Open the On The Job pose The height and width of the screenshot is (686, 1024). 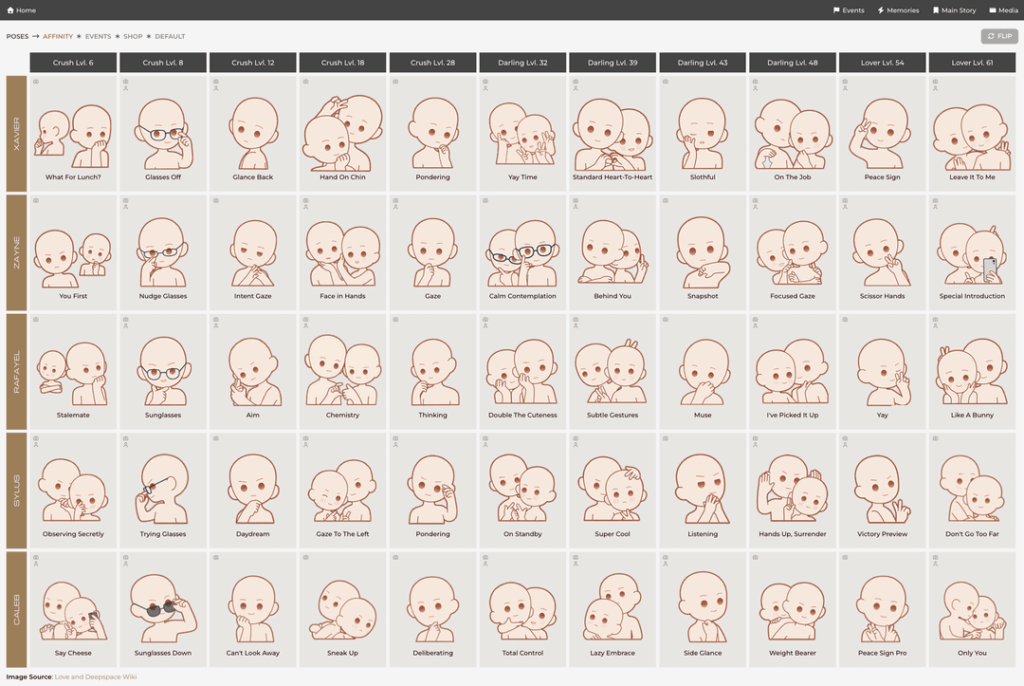tap(792, 133)
